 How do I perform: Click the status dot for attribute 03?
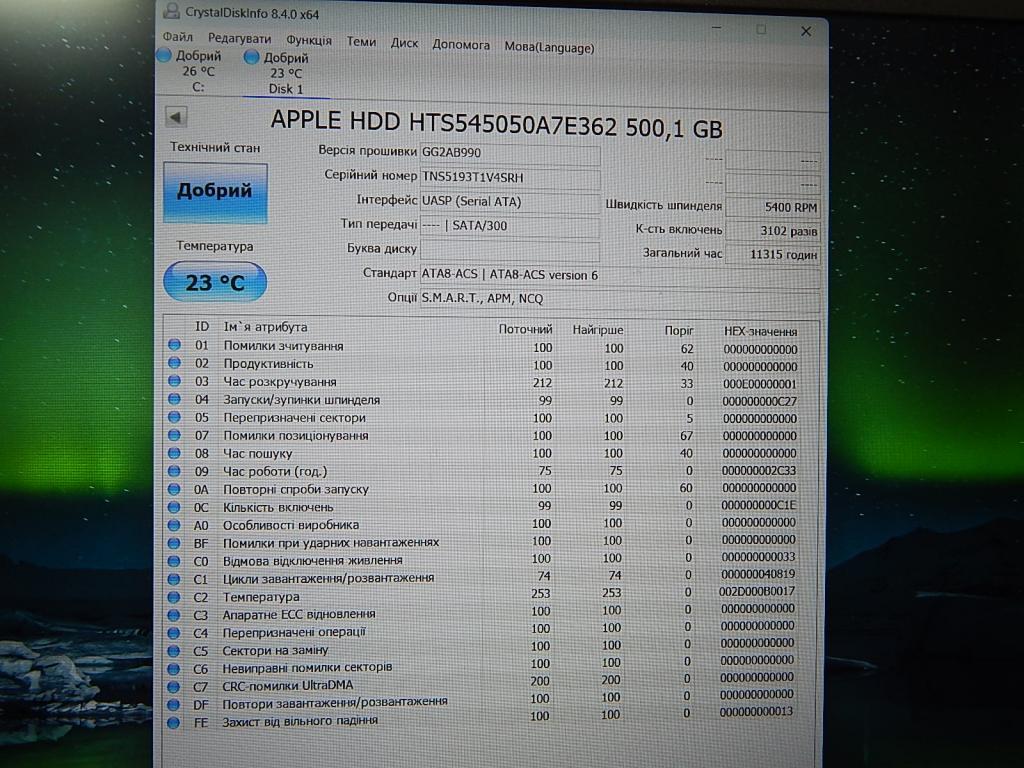click(174, 381)
